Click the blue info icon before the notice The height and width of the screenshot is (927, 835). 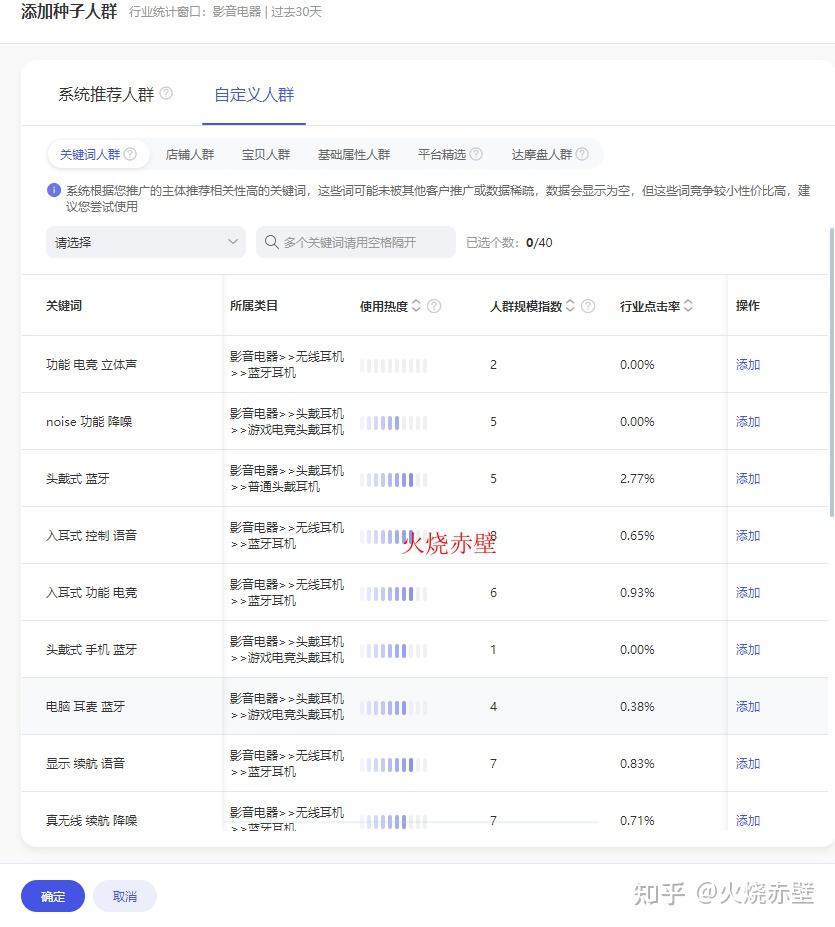click(x=54, y=190)
